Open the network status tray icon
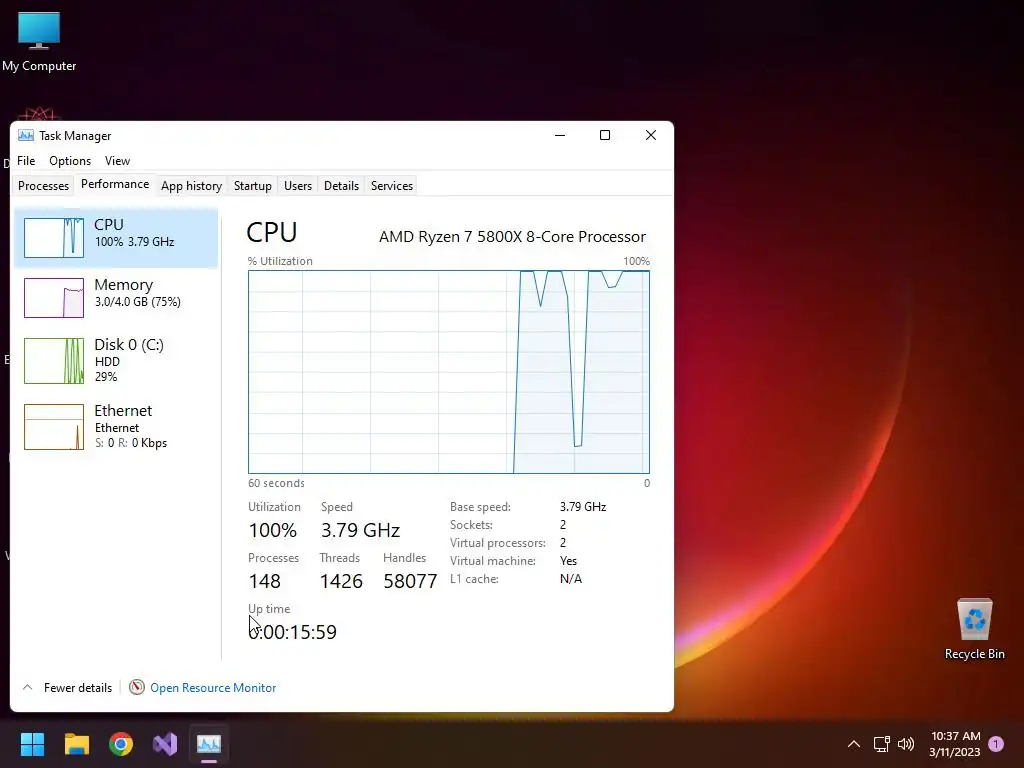Viewport: 1024px width, 768px height. 882,744
